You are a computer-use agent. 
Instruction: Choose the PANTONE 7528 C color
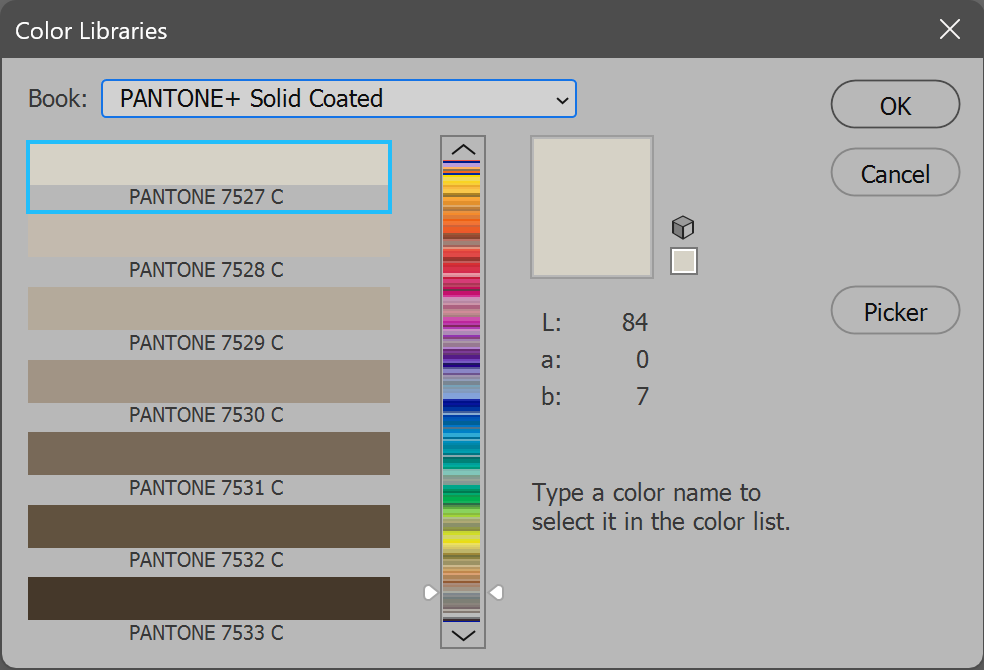pyautogui.click(x=208, y=237)
